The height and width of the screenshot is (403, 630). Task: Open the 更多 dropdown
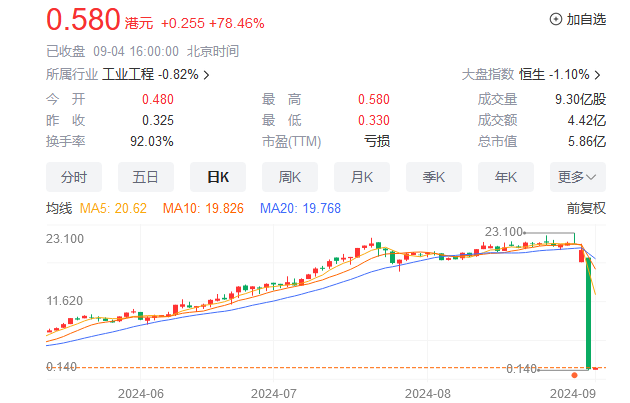tap(578, 177)
